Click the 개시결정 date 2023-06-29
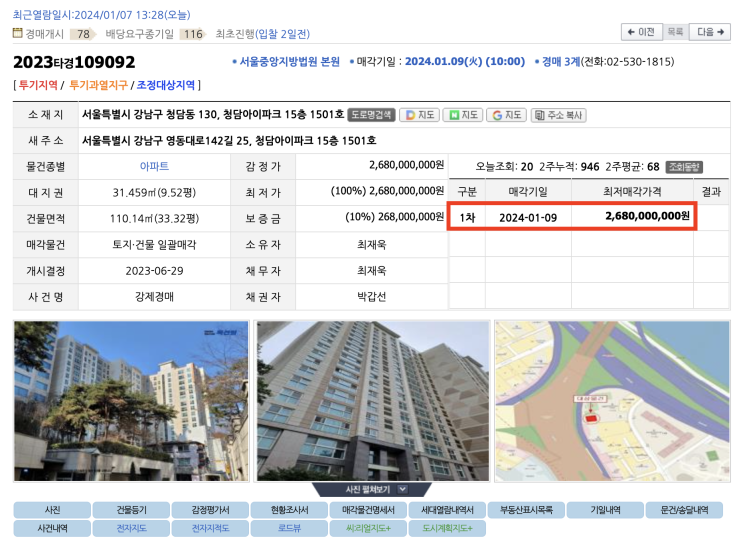 154,271
